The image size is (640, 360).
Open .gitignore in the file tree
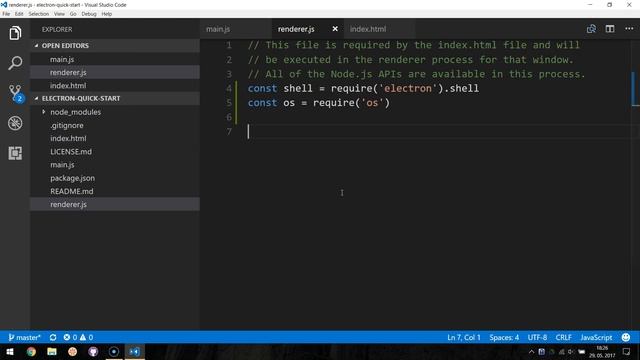pyautogui.click(x=115, y=125)
